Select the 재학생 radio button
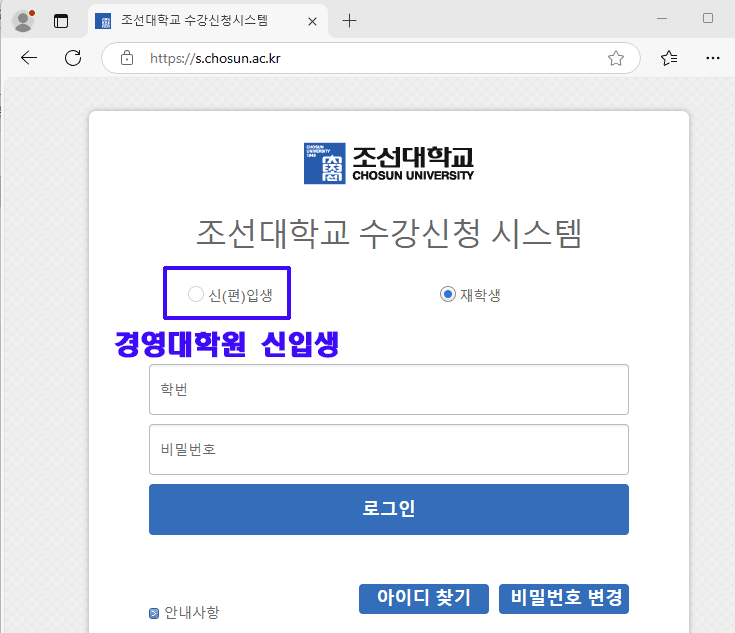This screenshot has width=735, height=633. point(448,294)
